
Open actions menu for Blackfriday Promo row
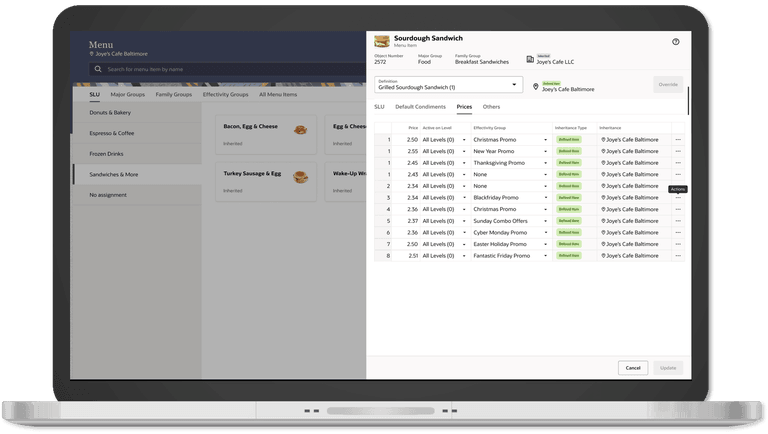tap(678, 198)
